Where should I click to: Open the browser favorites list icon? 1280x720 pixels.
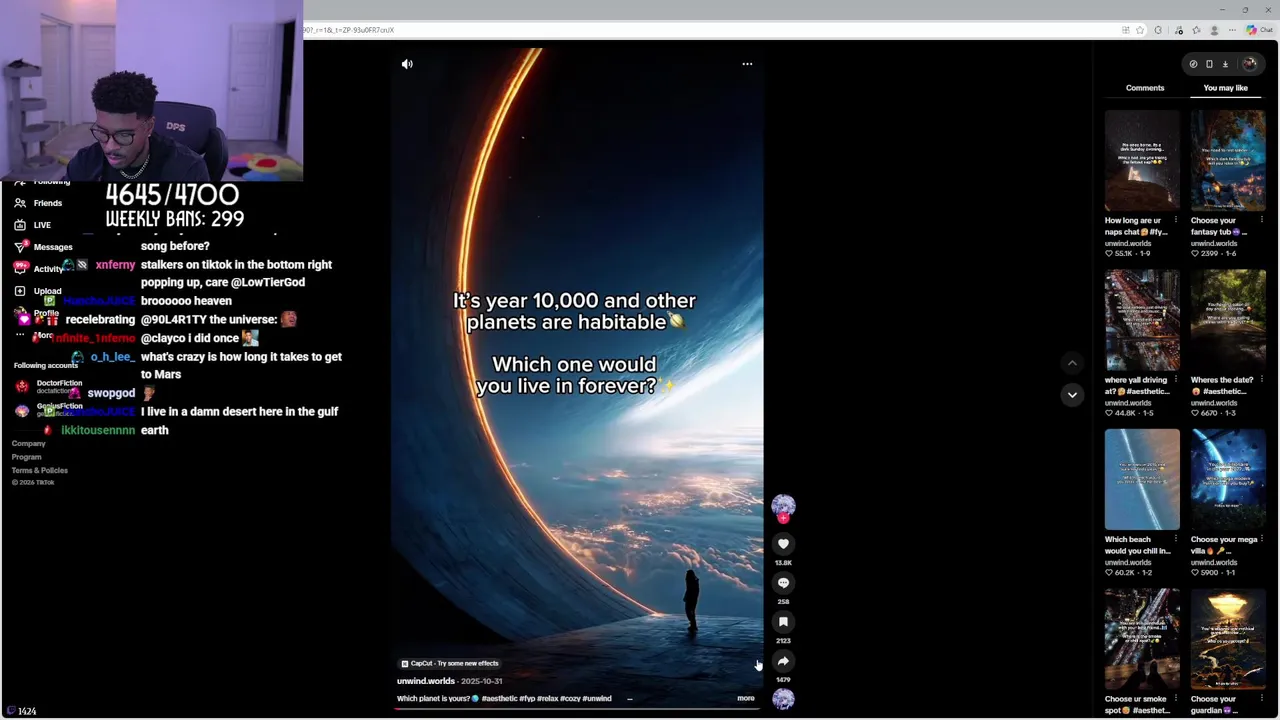pyautogui.click(x=1196, y=30)
